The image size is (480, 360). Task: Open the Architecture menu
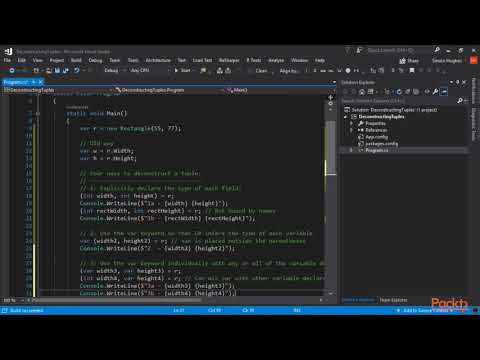click(158, 60)
